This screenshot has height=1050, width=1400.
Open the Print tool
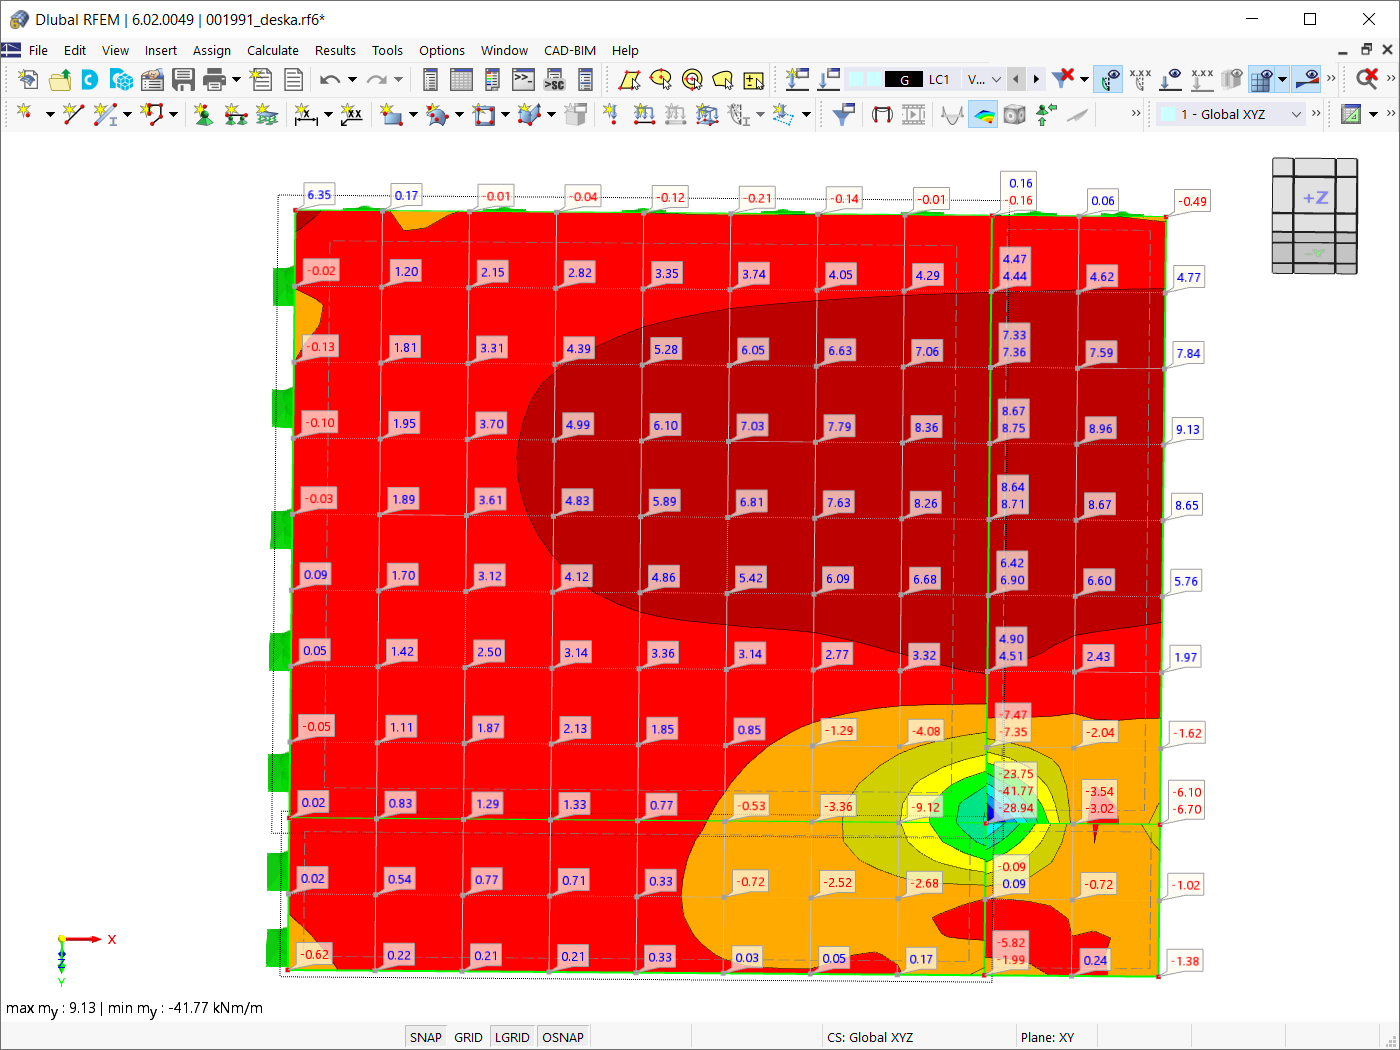click(x=212, y=78)
